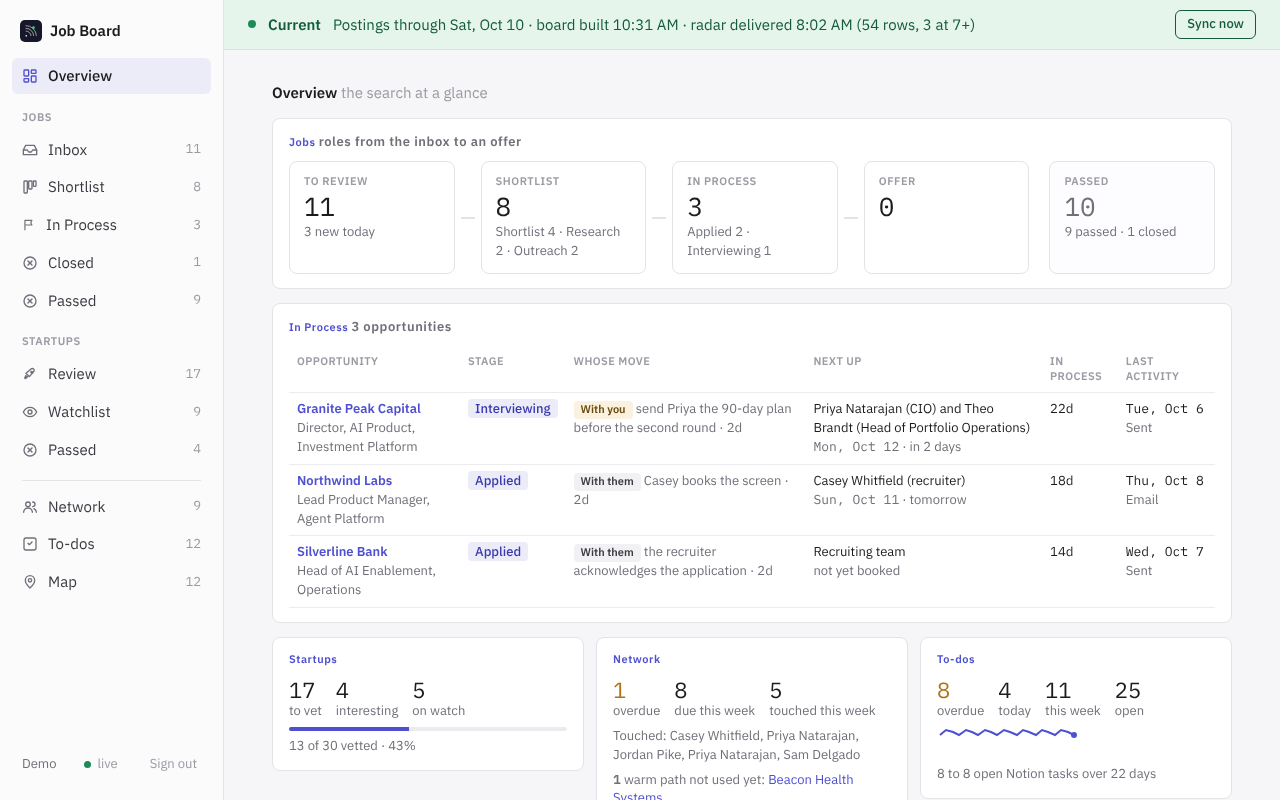Click the green Current status dot
The image size is (1280, 800).
pos(252,24)
